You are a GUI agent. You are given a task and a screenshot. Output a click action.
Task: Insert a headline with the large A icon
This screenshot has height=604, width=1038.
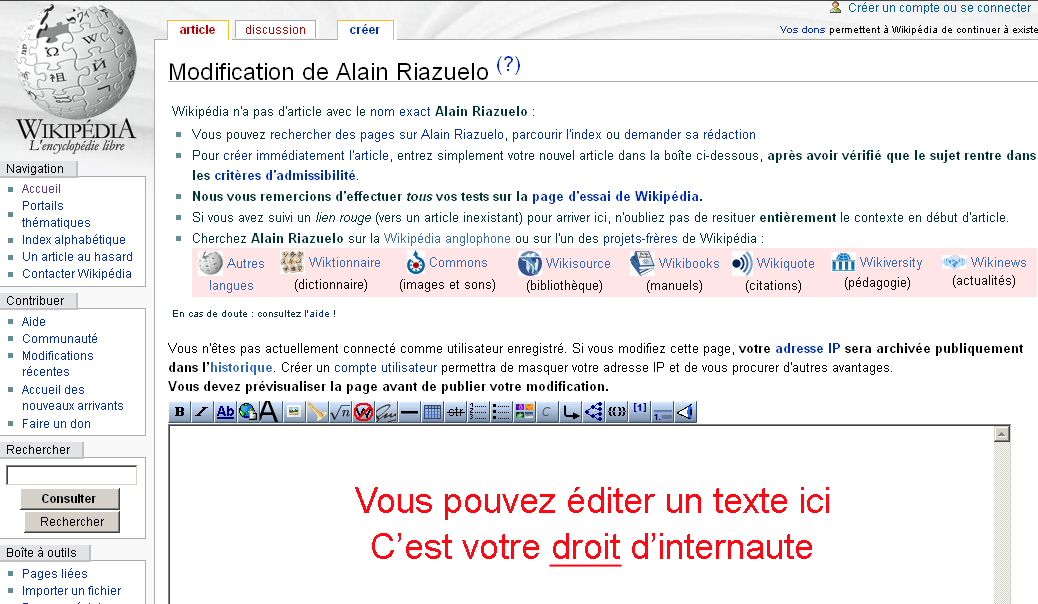click(x=269, y=412)
